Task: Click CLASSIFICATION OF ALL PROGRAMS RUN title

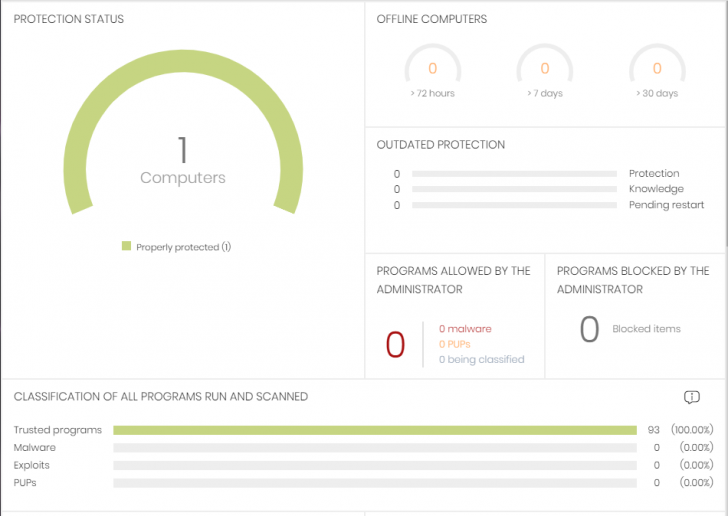Action: click(x=161, y=397)
